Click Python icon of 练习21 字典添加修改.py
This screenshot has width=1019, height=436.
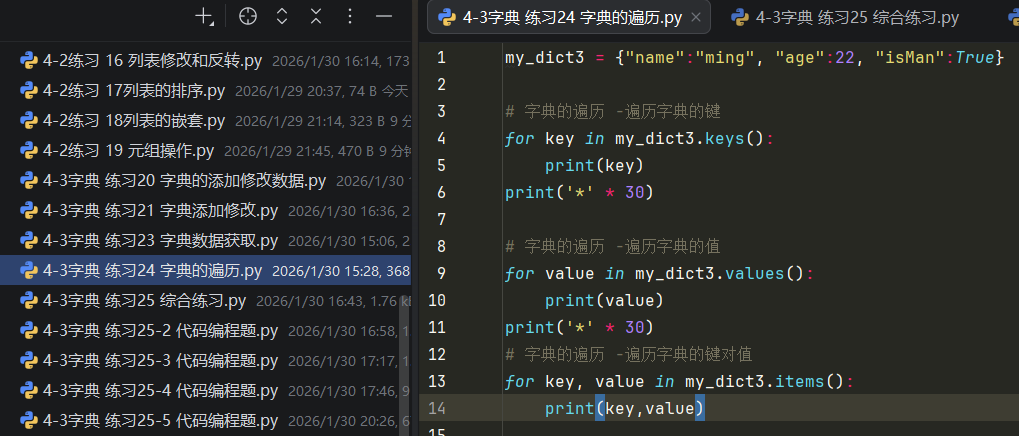[28, 211]
